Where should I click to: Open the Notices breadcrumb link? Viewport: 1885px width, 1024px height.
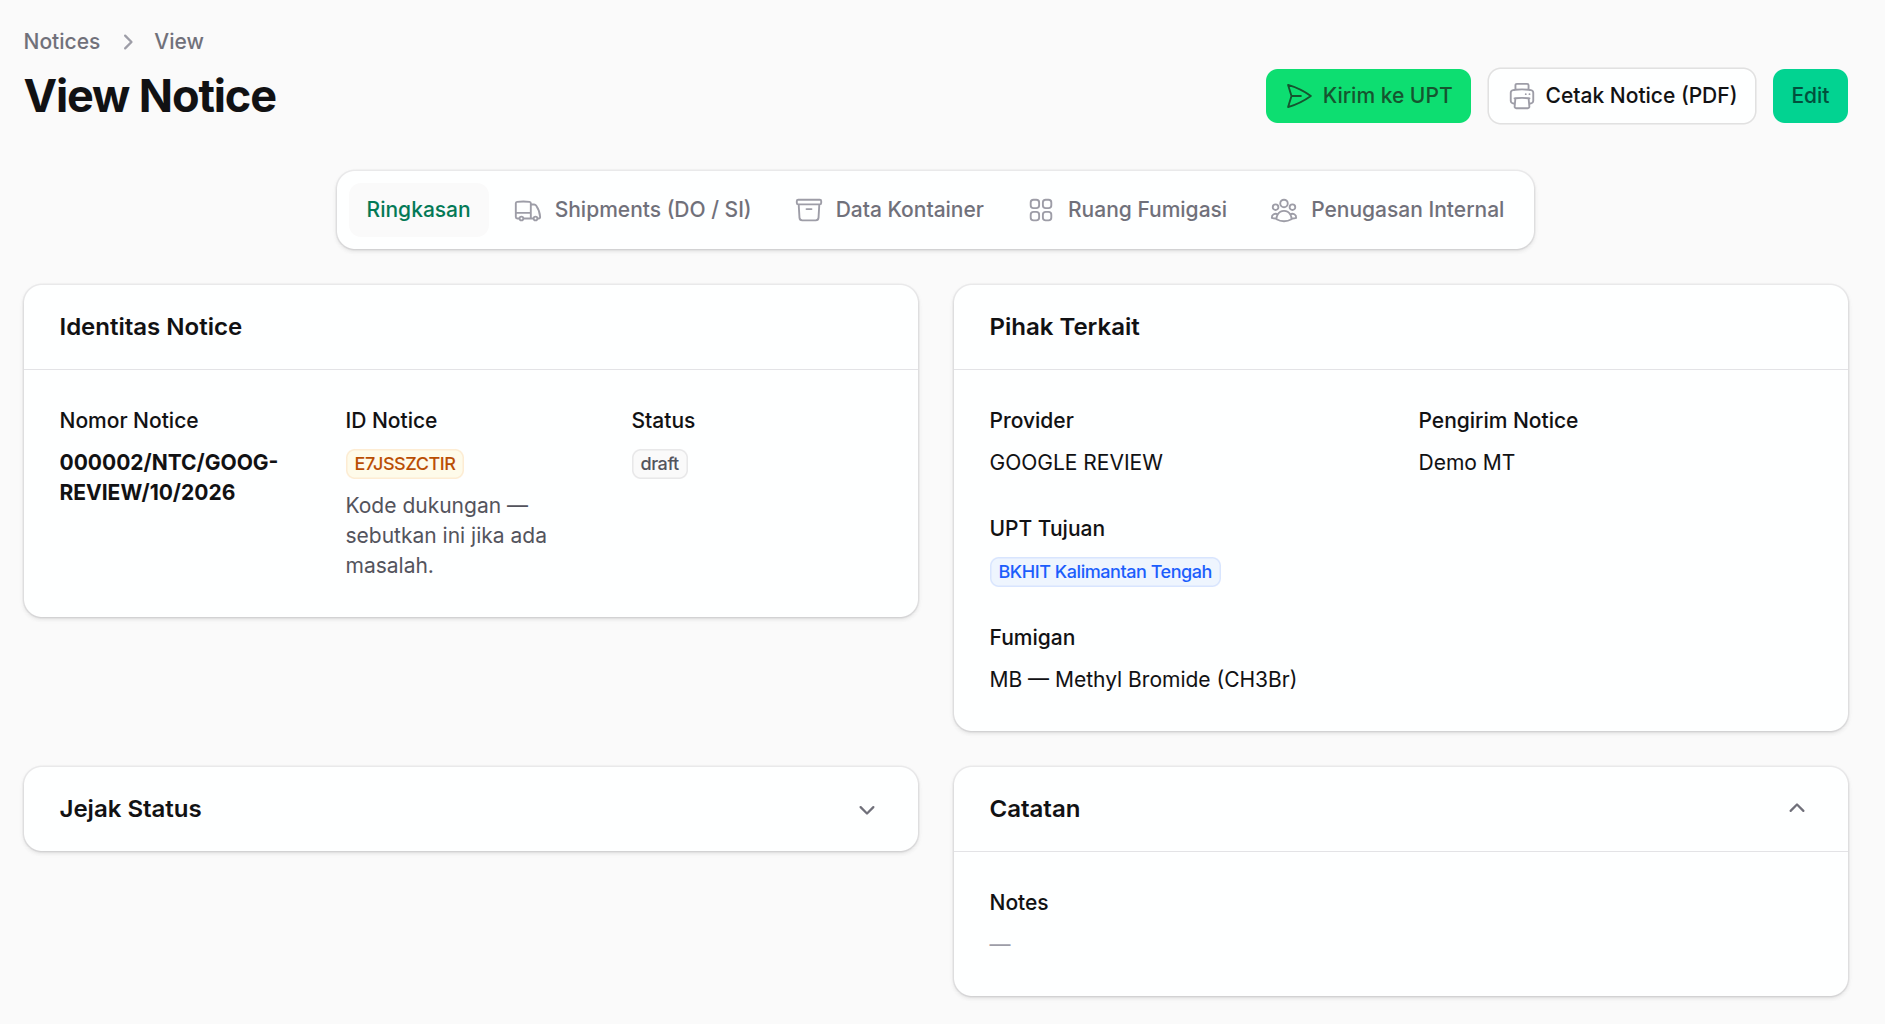(62, 42)
